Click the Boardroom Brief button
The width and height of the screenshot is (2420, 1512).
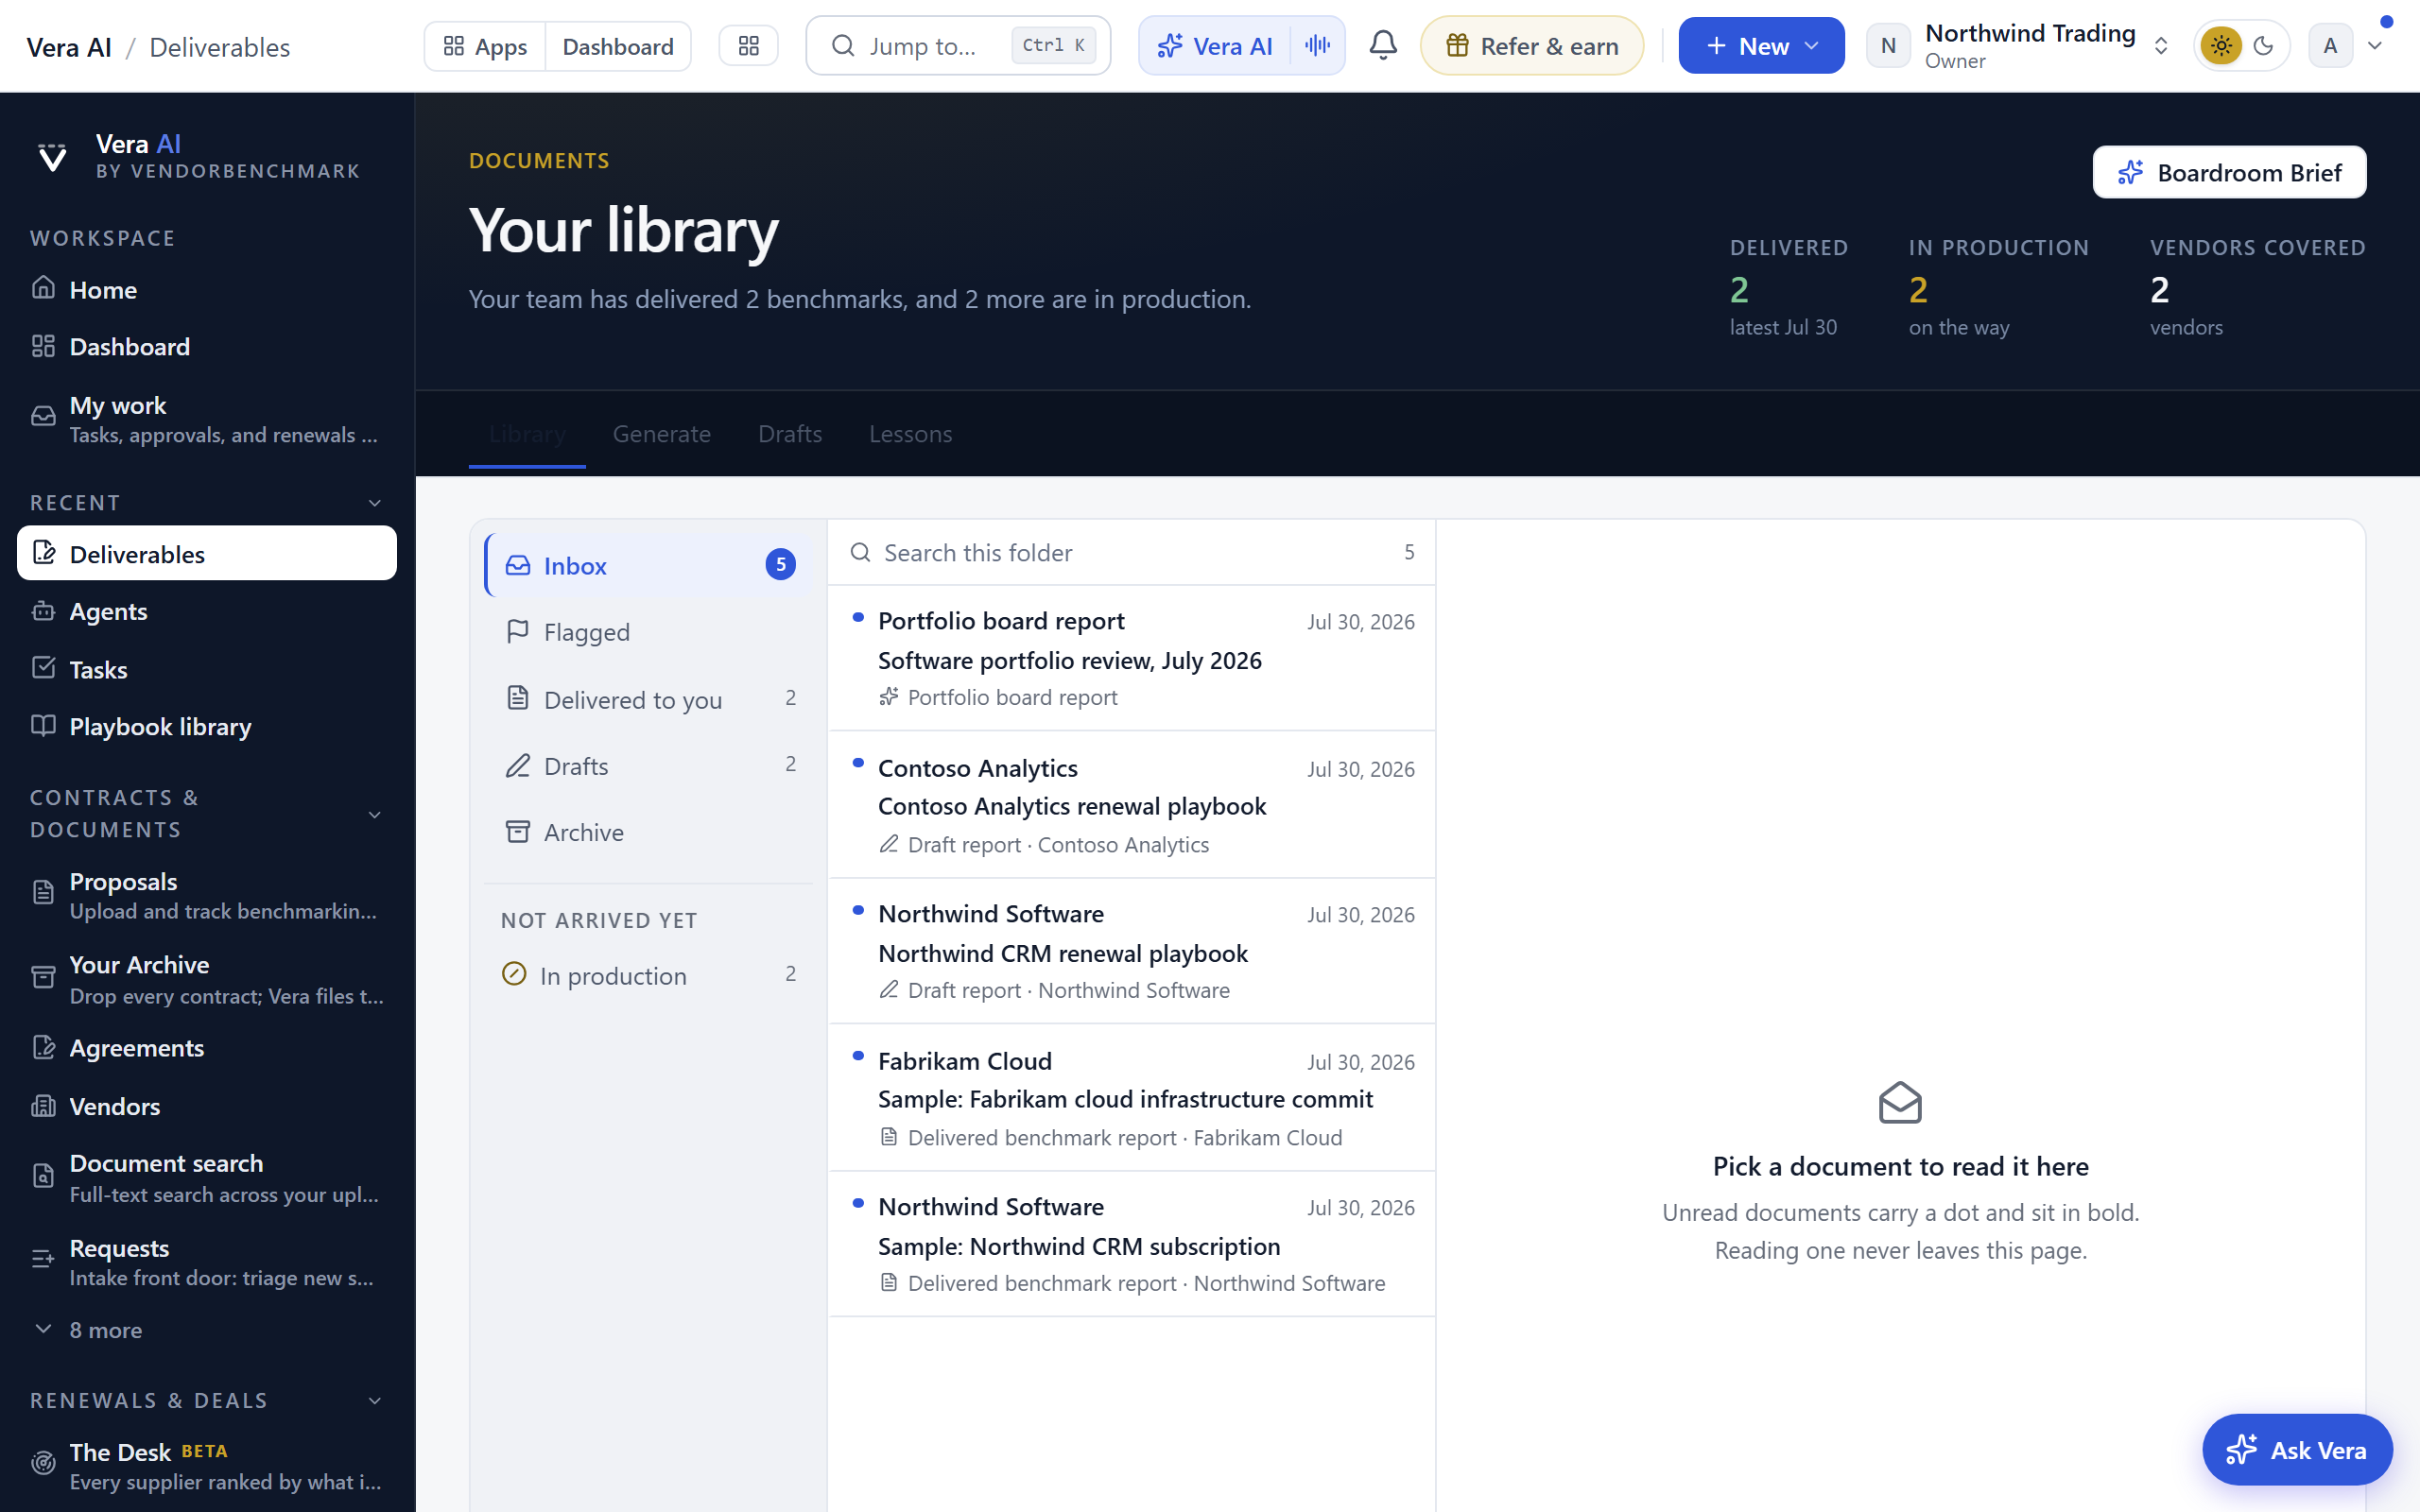click(x=2229, y=172)
